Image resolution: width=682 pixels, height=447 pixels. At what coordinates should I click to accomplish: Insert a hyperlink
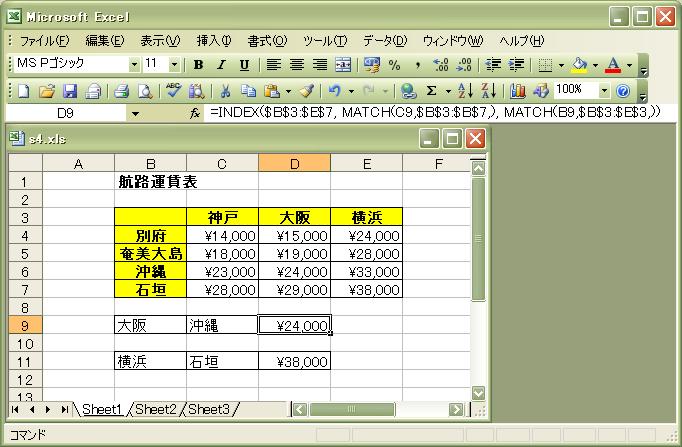click(408, 91)
